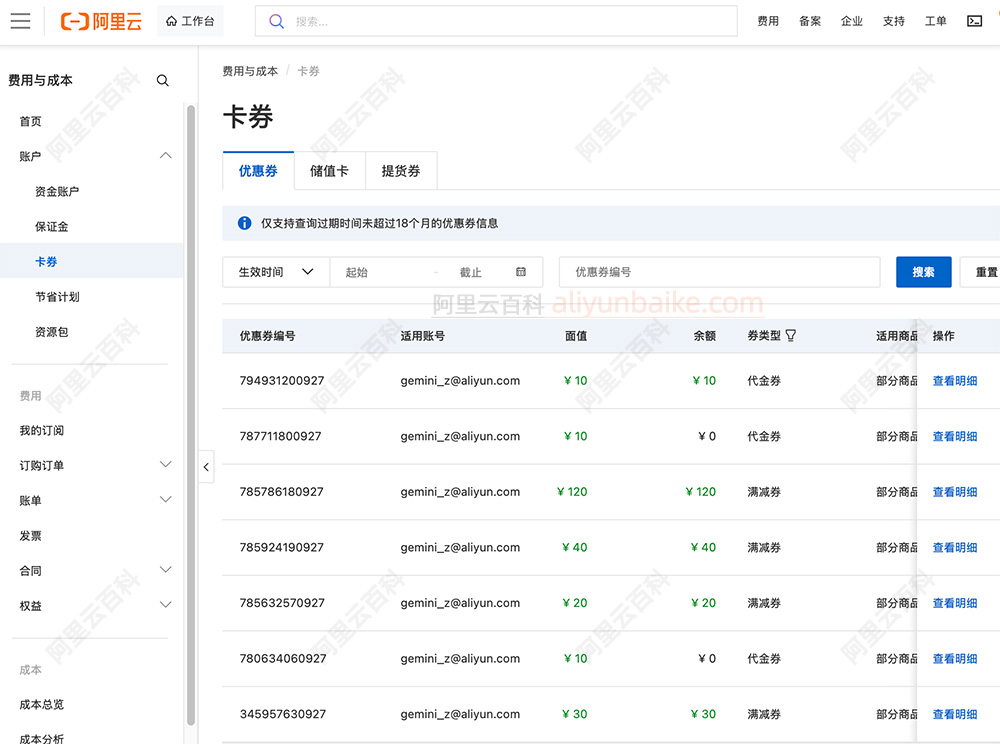Open the calendar icon in date range

point(521,272)
